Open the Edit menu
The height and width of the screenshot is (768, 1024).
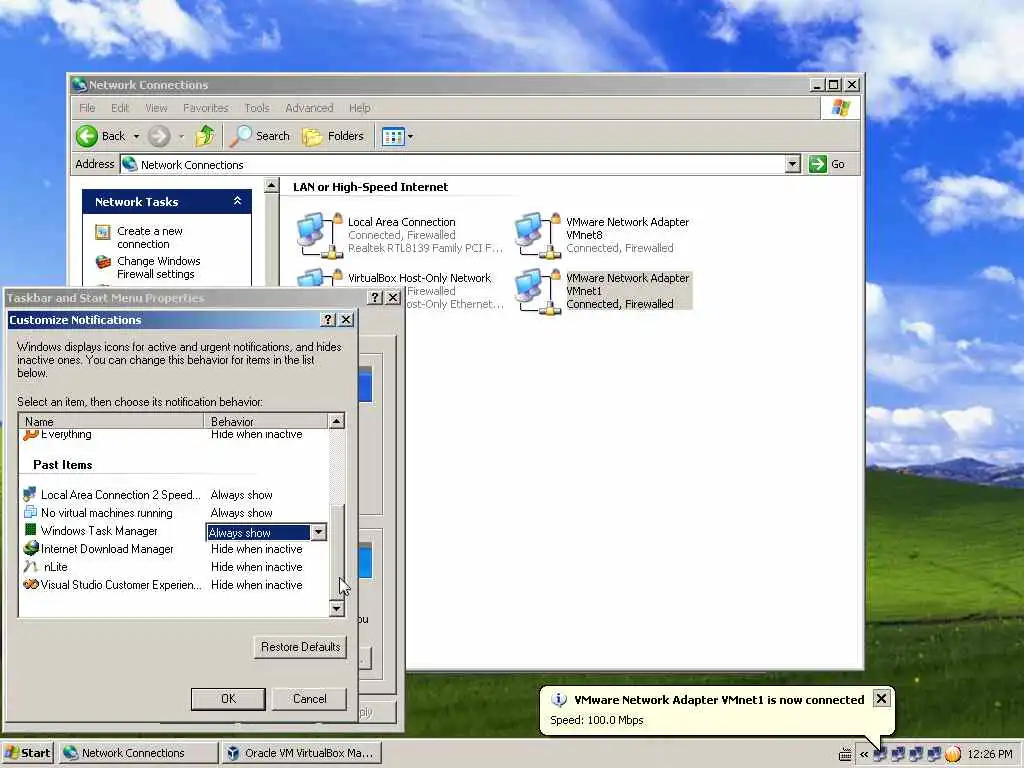[x=120, y=108]
